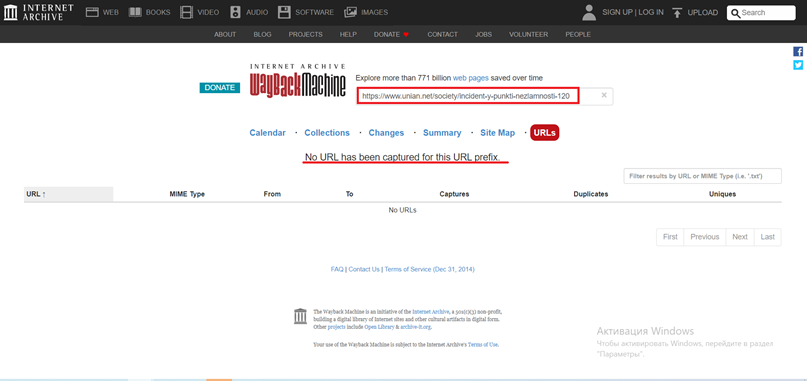This screenshot has width=807, height=381.
Task: Open the Contact page
Action: tap(442, 34)
